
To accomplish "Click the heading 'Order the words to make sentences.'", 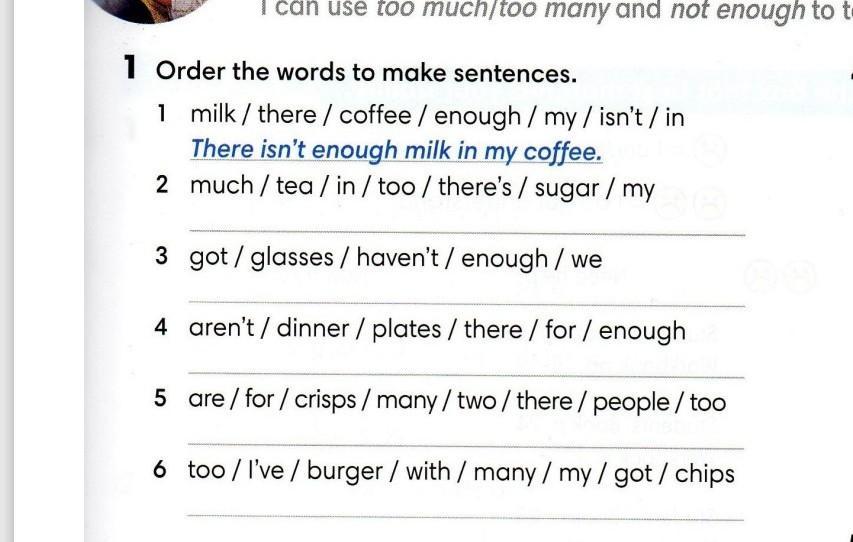I will click(366, 72).
